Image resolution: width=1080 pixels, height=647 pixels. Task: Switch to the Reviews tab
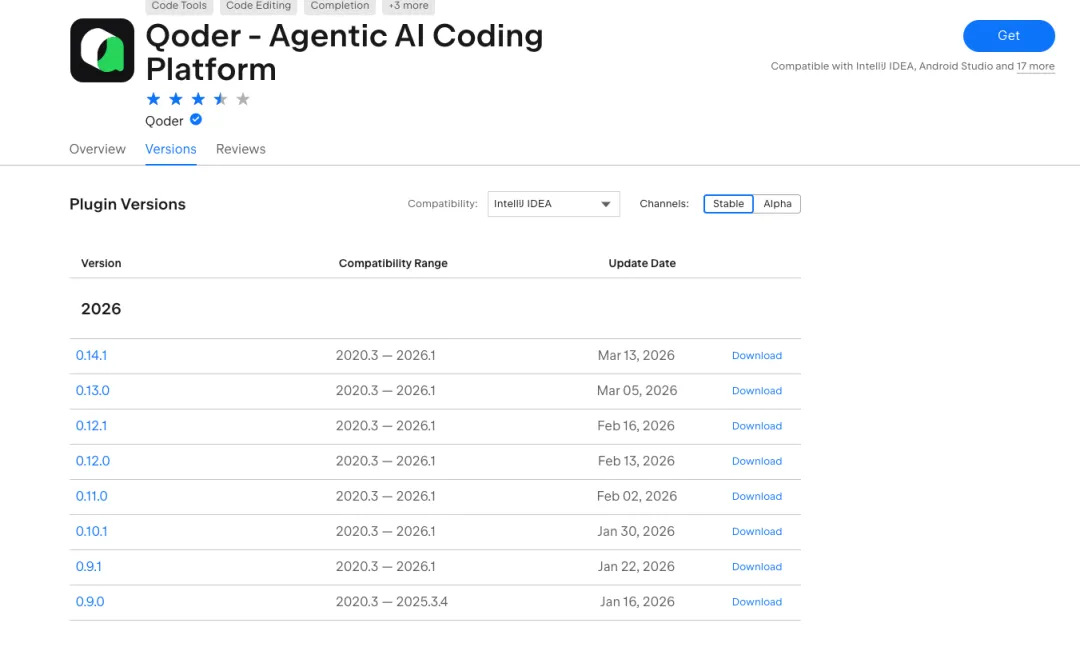click(x=241, y=149)
